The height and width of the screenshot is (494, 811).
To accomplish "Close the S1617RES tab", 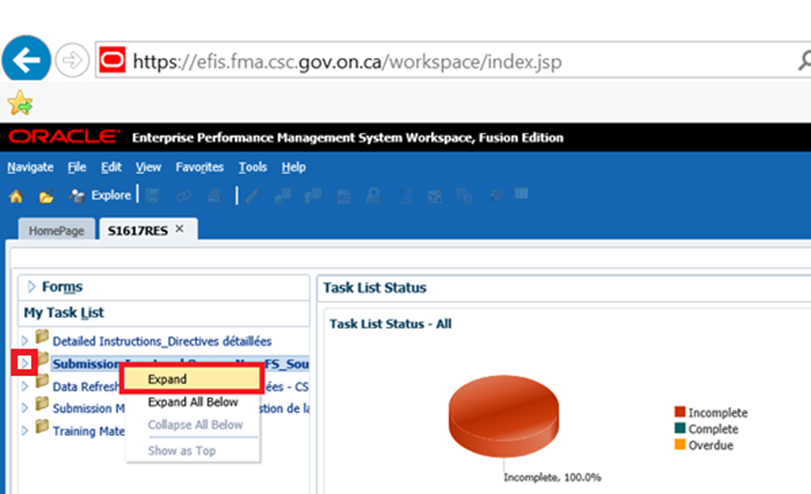I will click(180, 229).
